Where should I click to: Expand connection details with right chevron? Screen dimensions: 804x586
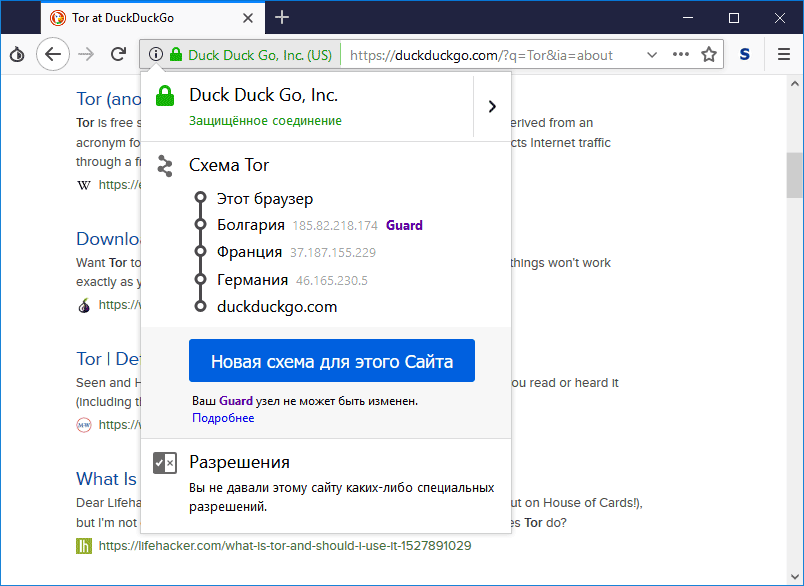click(492, 106)
